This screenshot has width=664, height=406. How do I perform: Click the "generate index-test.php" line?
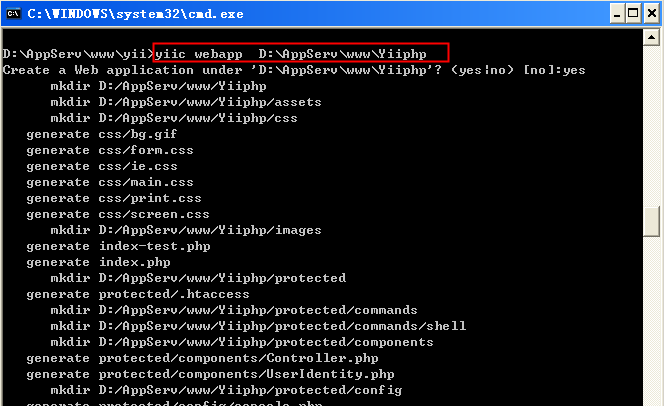tap(118, 246)
